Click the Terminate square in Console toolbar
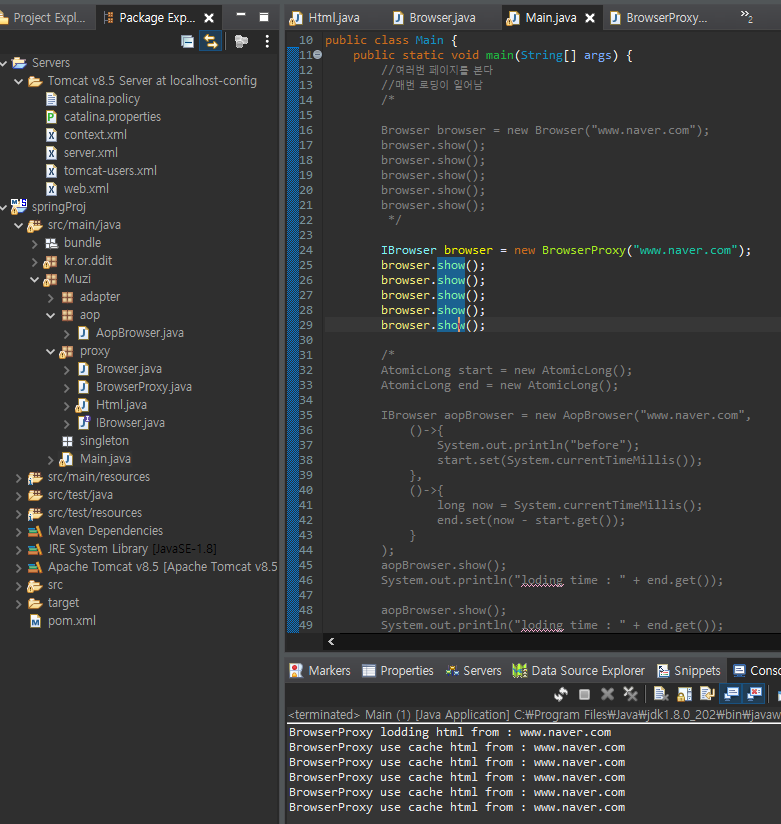 [x=584, y=694]
